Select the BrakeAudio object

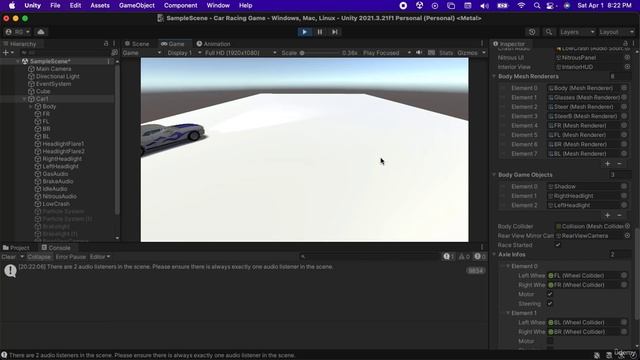(58, 181)
